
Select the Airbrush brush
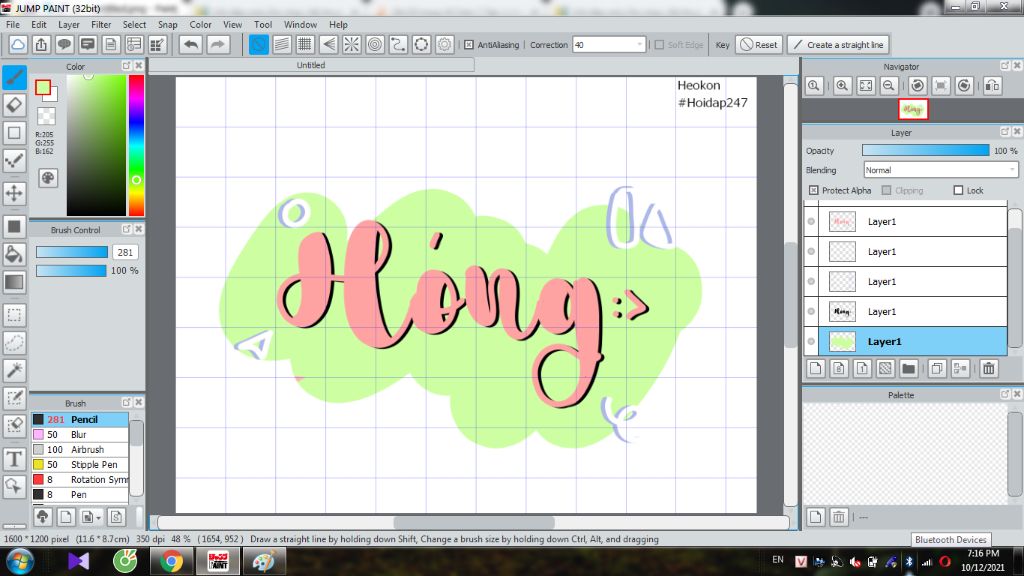point(80,449)
